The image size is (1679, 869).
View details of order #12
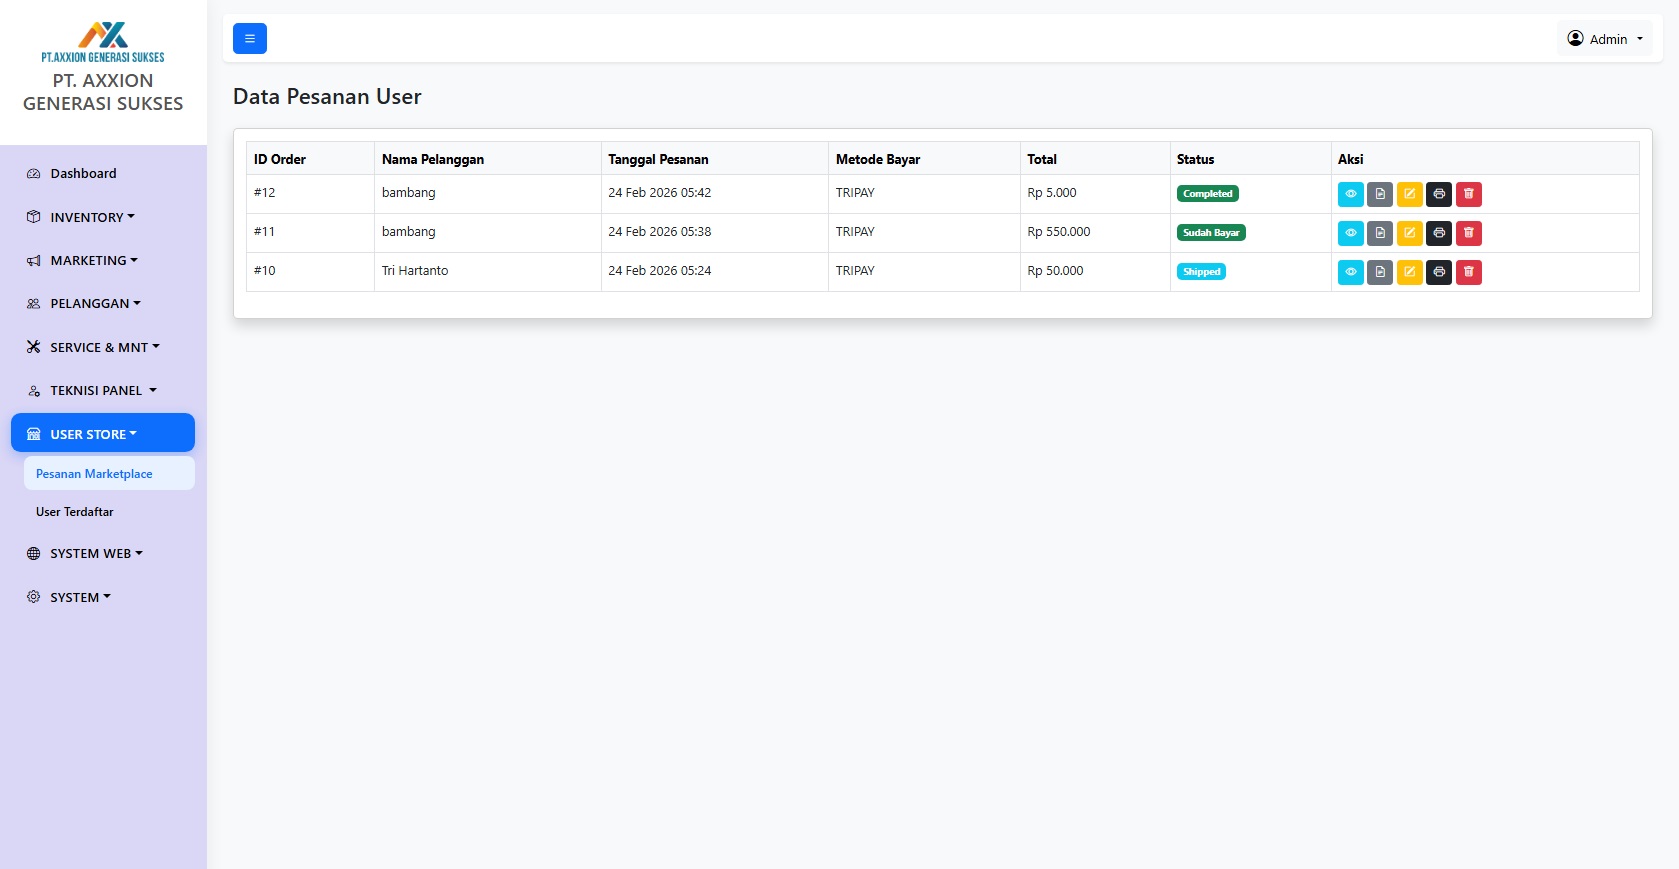coord(1350,194)
